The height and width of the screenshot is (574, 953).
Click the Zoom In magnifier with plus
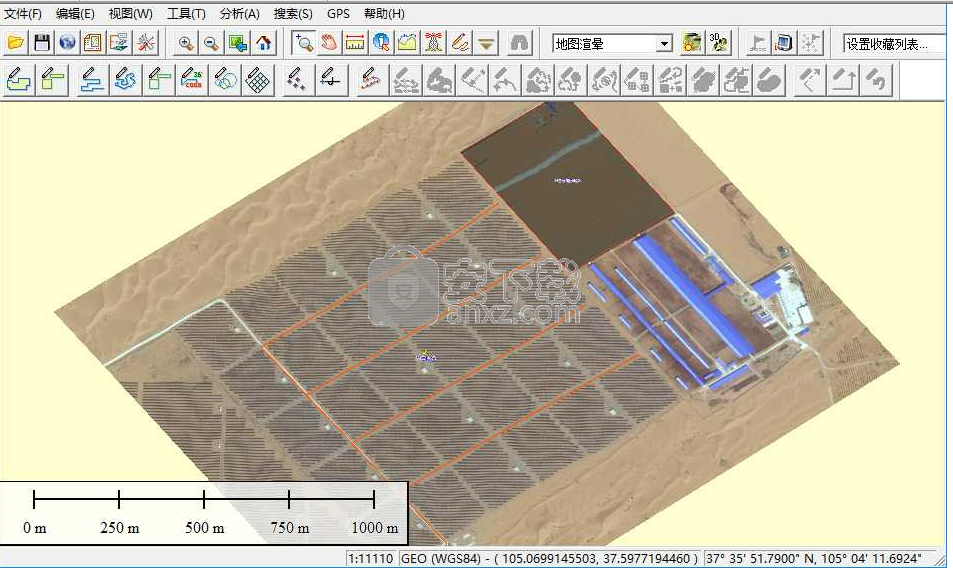pyautogui.click(x=186, y=43)
